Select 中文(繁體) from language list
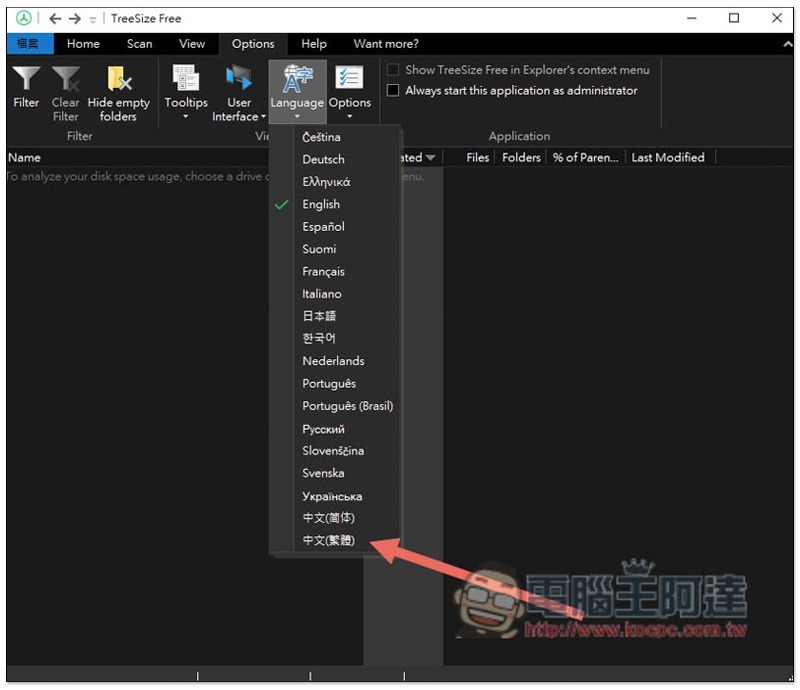 coord(328,540)
